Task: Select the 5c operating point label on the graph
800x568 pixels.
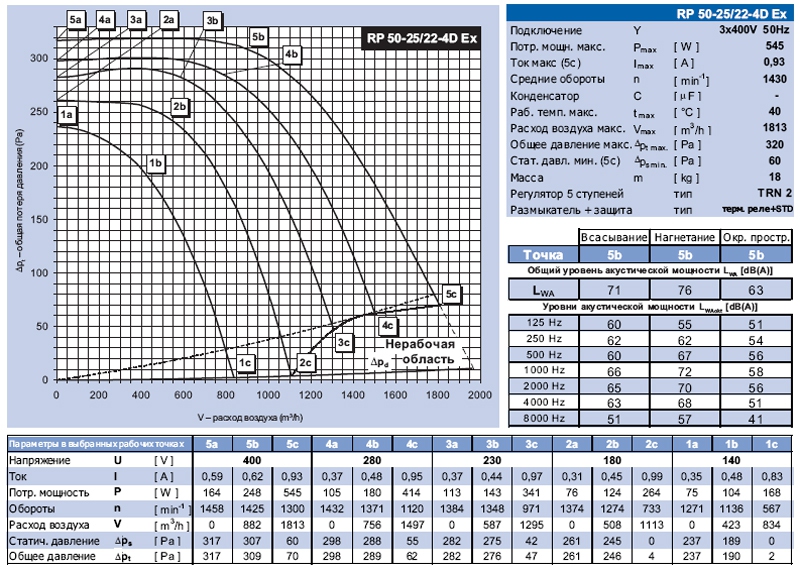Action: (451, 294)
